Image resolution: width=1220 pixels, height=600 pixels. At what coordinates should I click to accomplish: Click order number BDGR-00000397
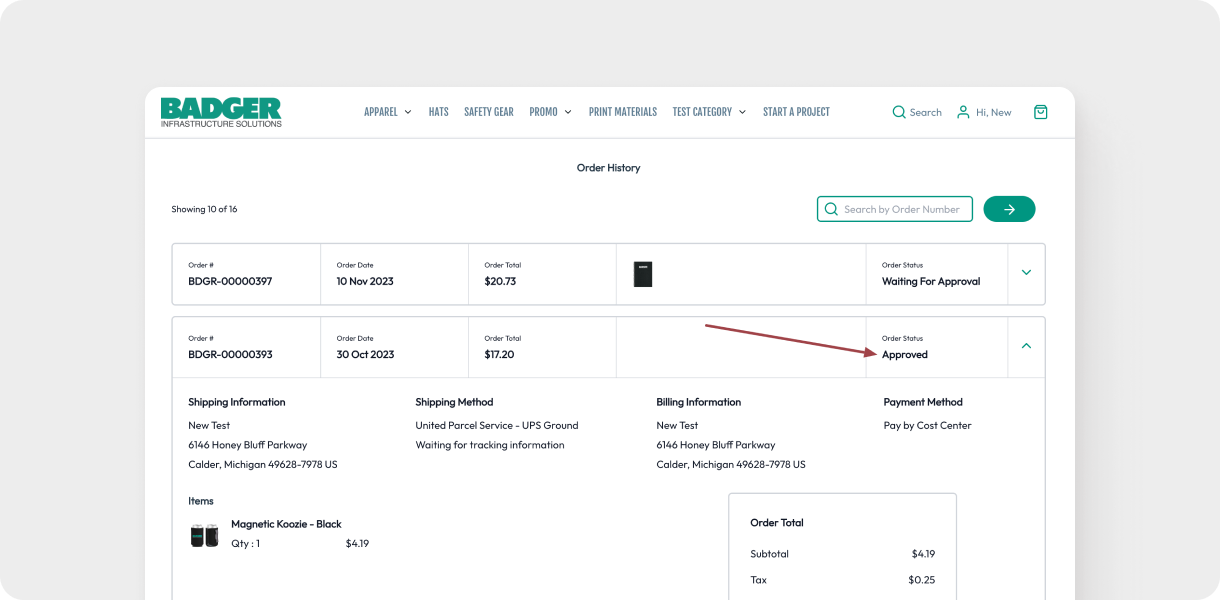pos(230,281)
